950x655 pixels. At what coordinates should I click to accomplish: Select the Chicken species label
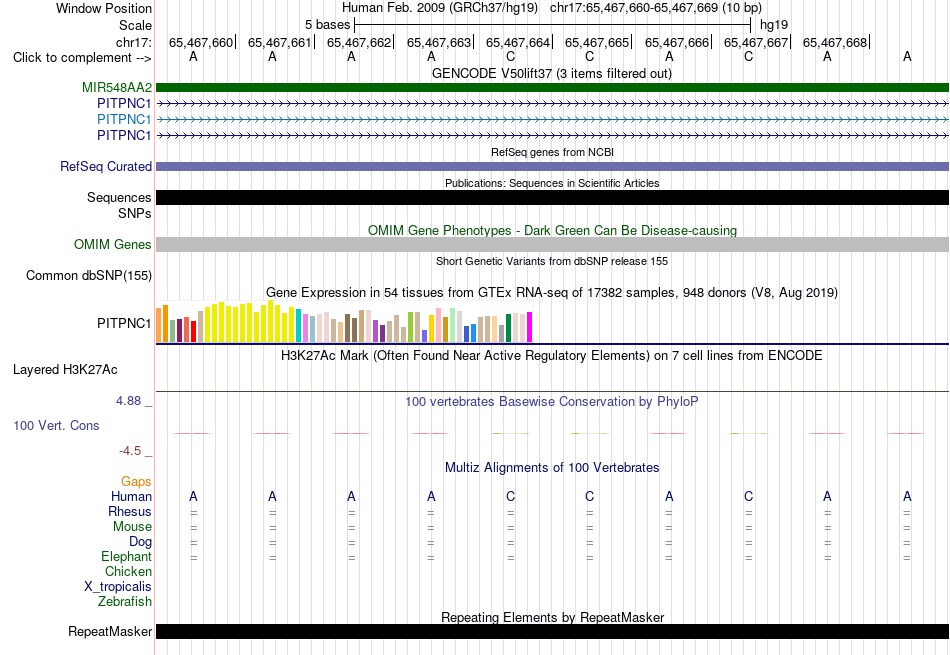click(x=128, y=572)
